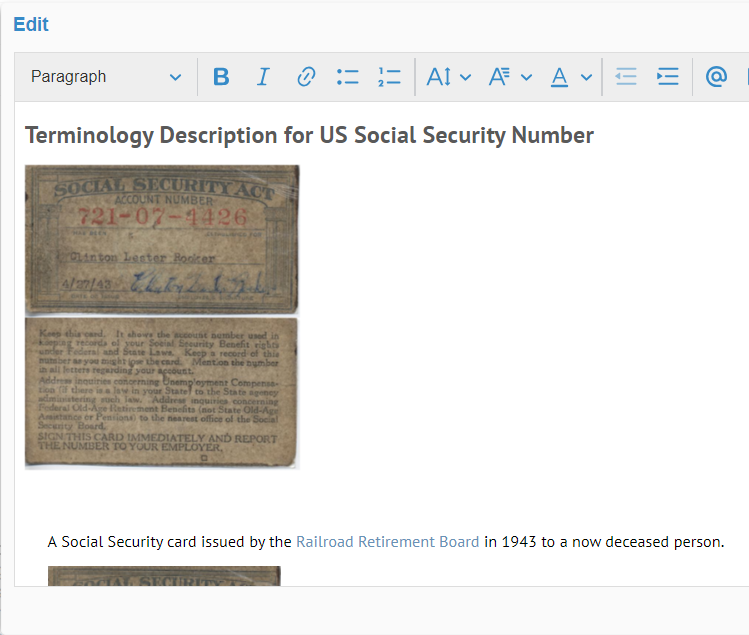Viewport: 749px width, 635px height.
Task: Toggle italic formatting
Action: [x=263, y=77]
